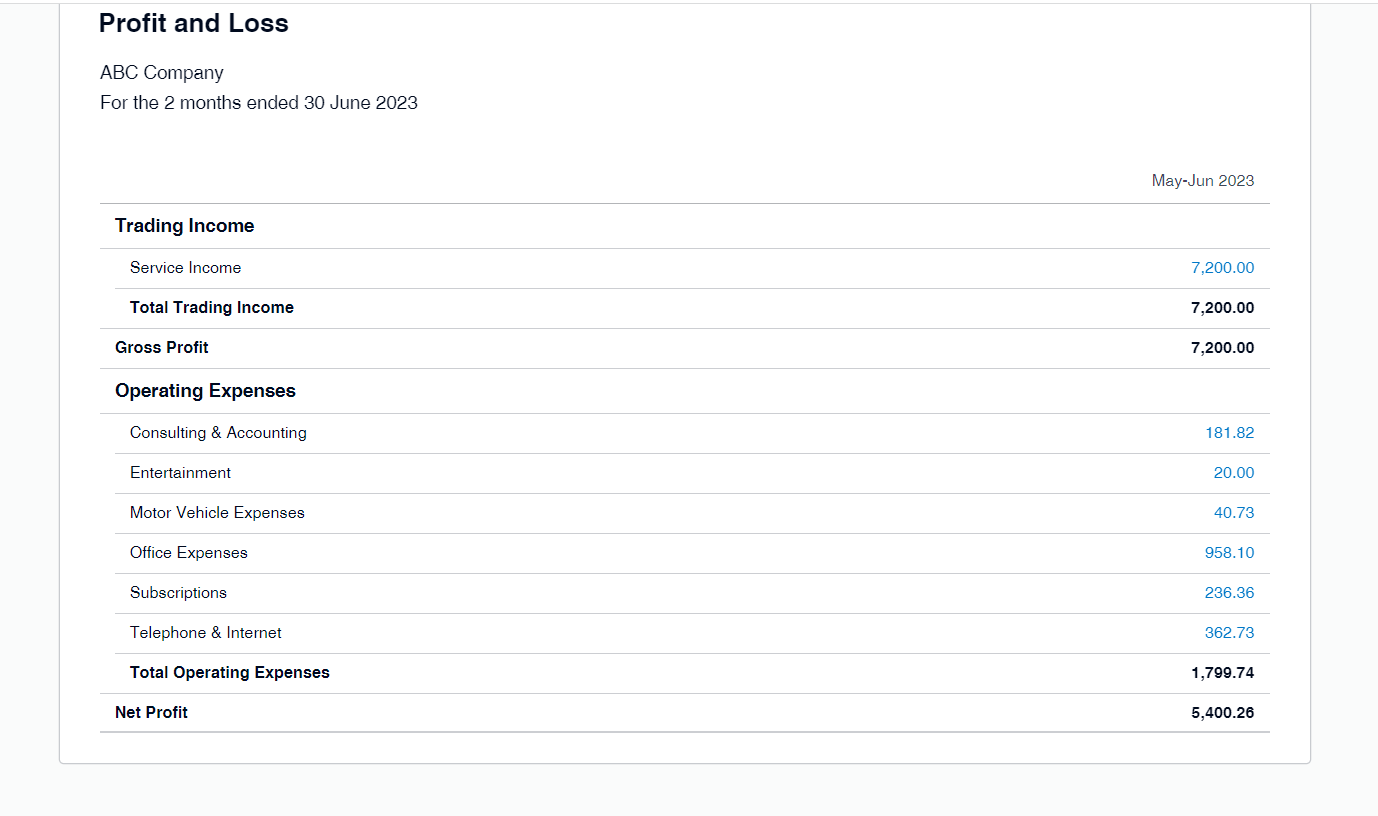Select the Office Expenses account name
The image size is (1378, 816).
pos(189,553)
